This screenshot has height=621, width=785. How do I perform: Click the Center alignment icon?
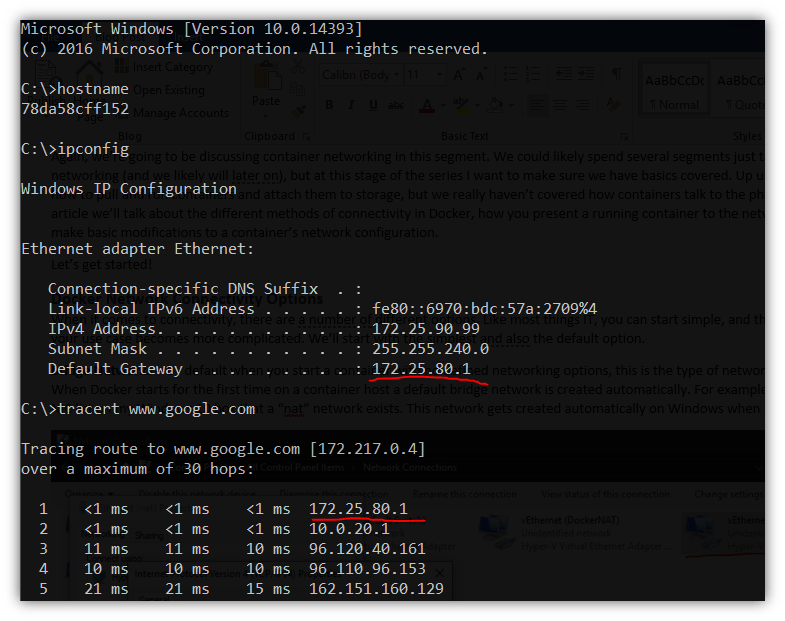[560, 105]
